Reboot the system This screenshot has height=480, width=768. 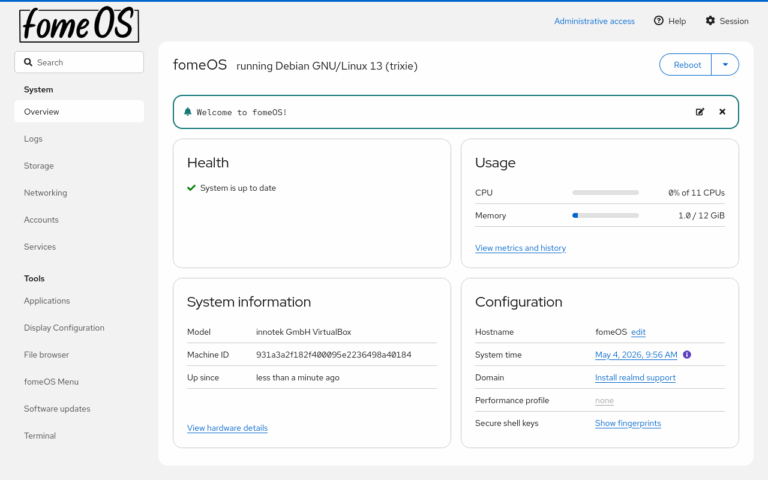pyautogui.click(x=686, y=65)
